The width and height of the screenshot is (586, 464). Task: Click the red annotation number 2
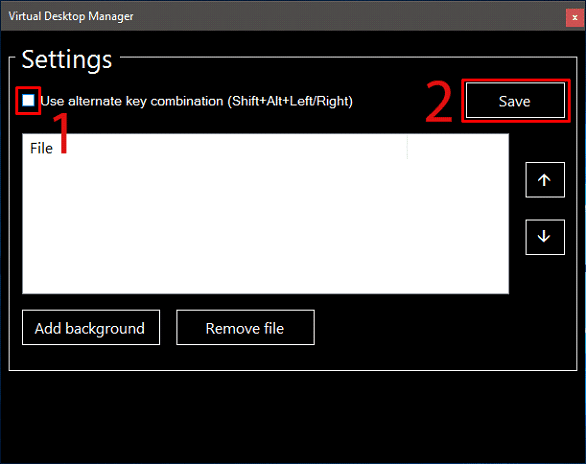click(439, 102)
